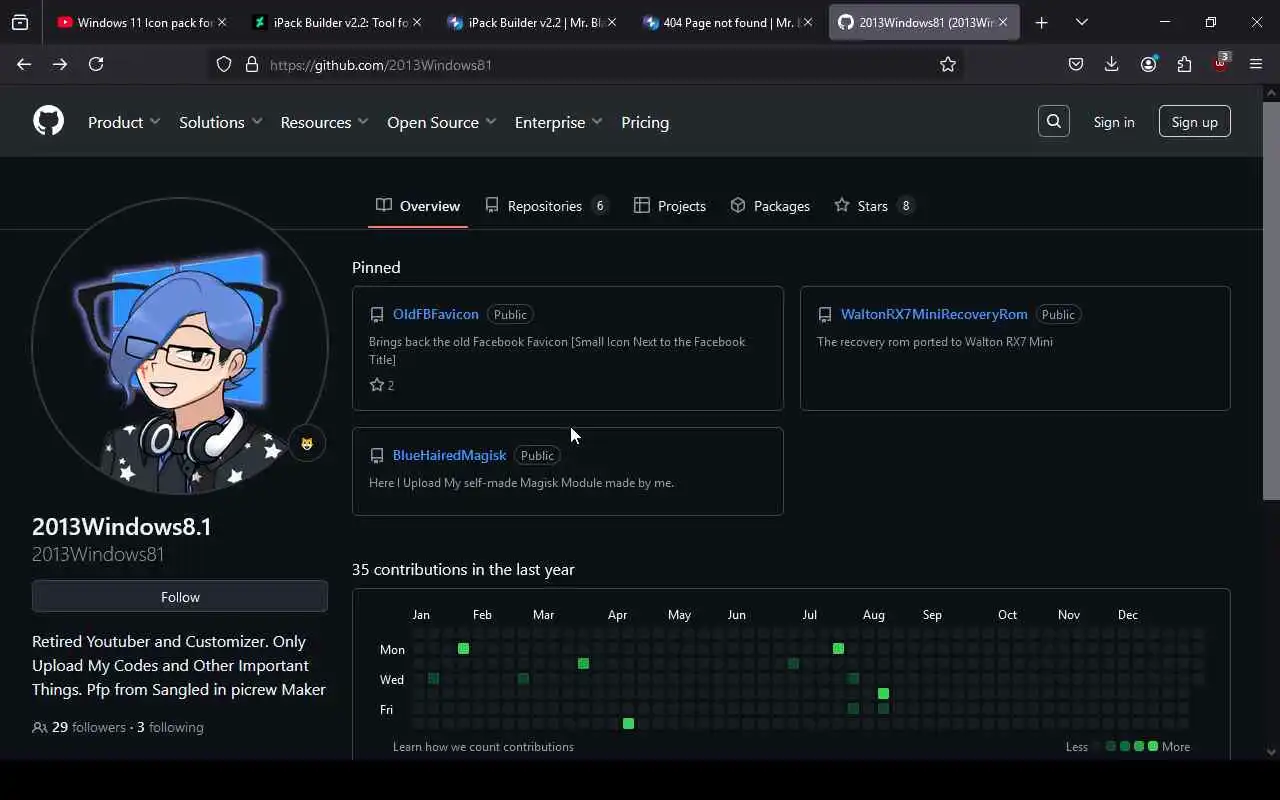Close the Windows 11 Icon pack tab

pos(222,22)
